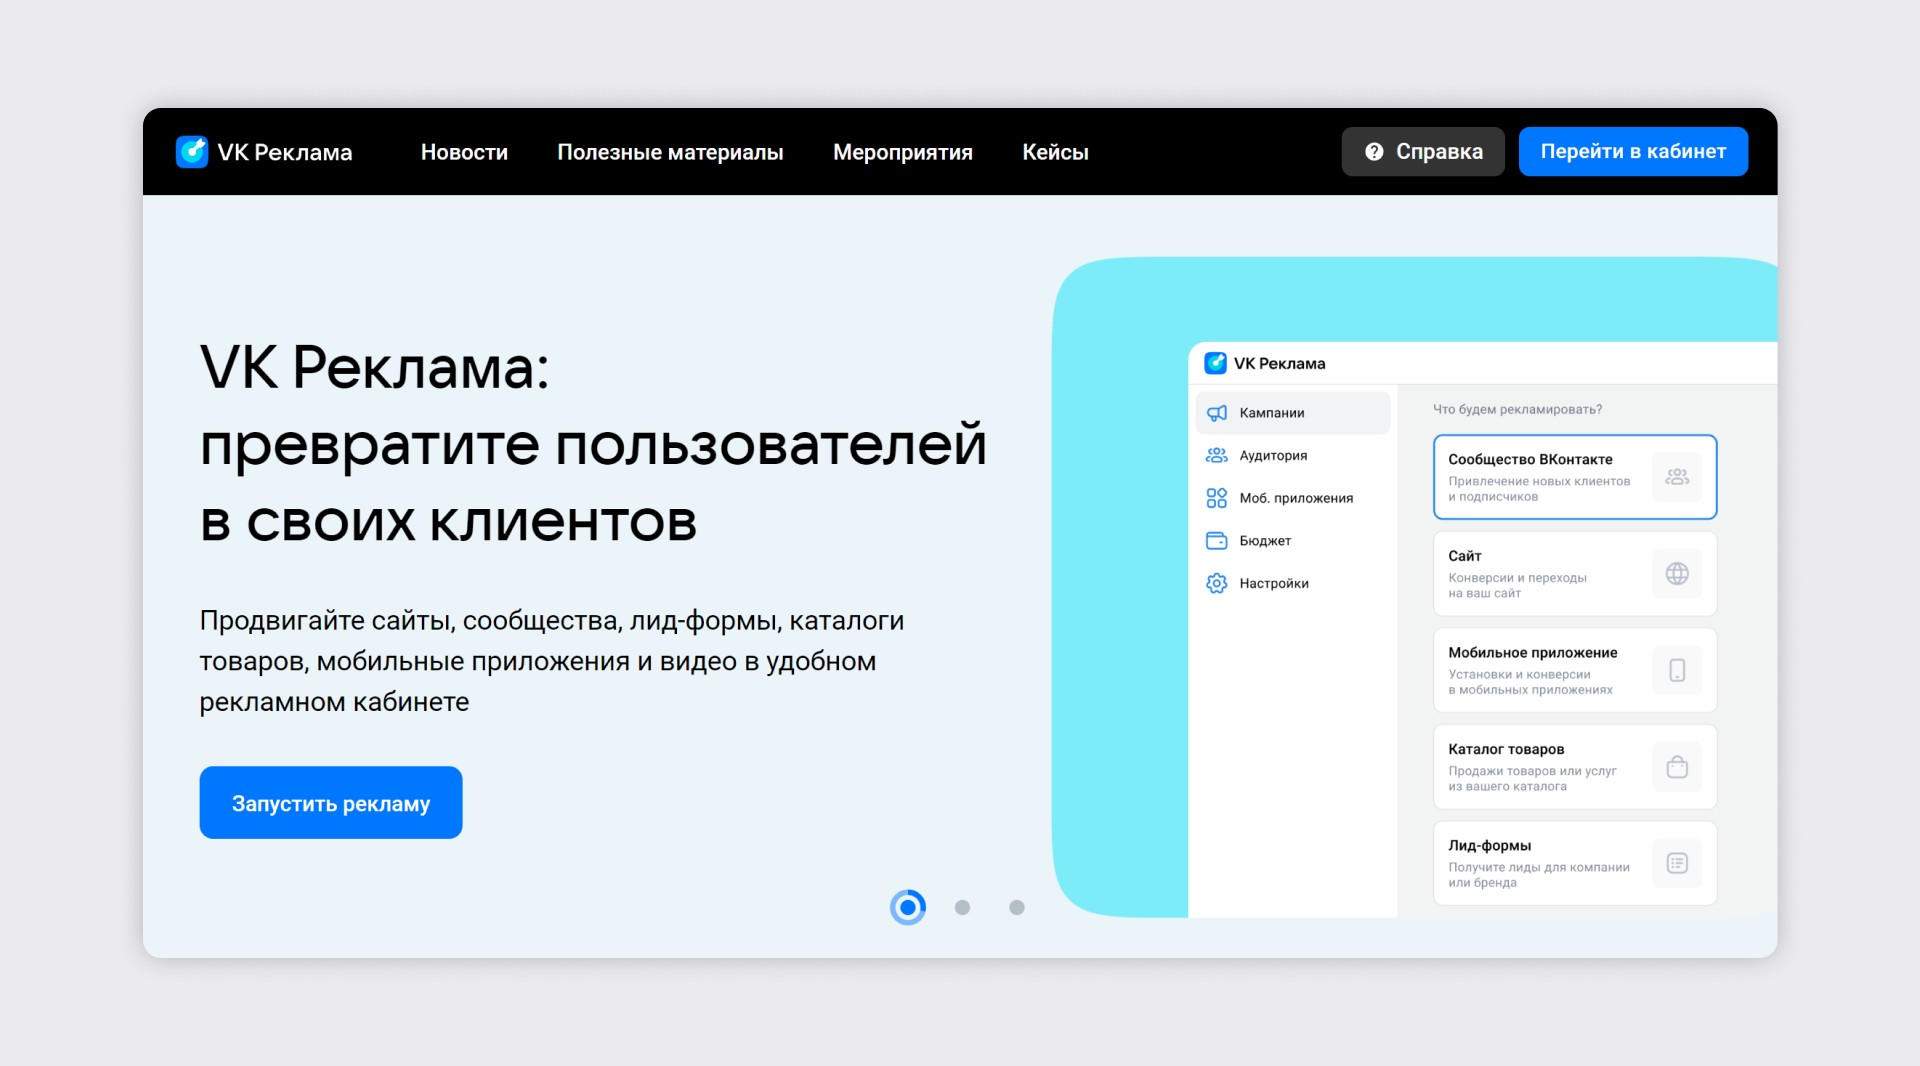The width and height of the screenshot is (1920, 1066).
Task: Select Моб. приложения sidebar label
Action: coord(1296,498)
